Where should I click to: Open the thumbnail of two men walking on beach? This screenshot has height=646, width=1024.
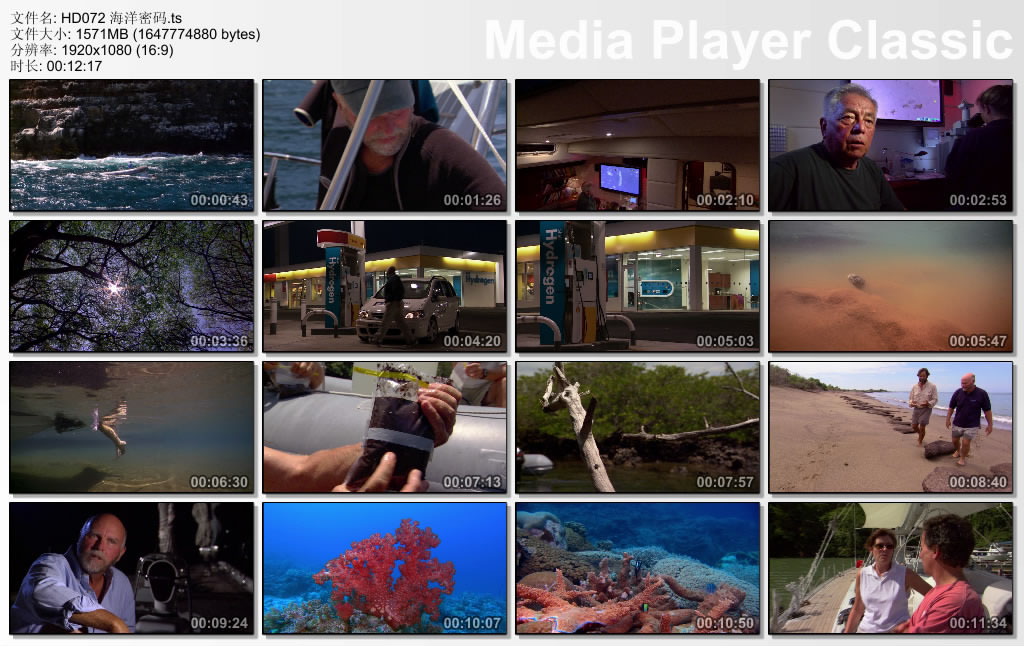pyautogui.click(x=890, y=427)
